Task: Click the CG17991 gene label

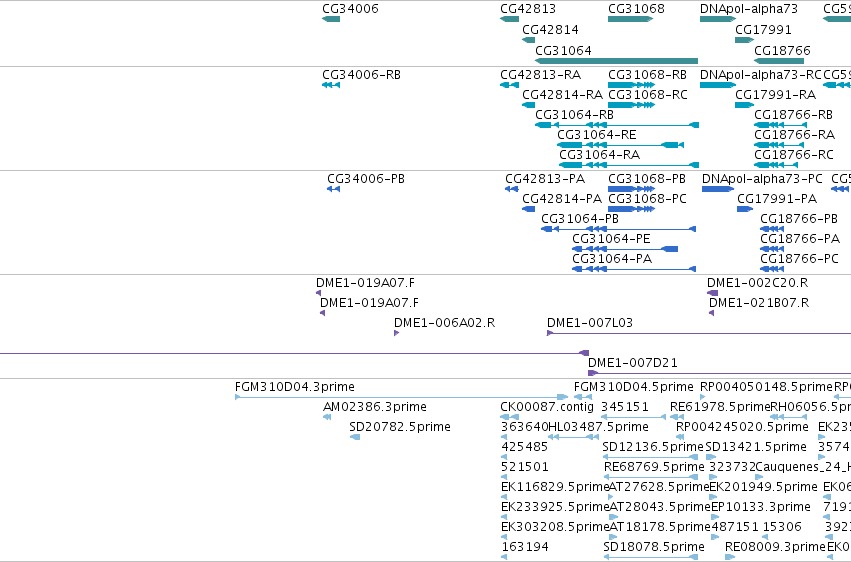Action: (763, 29)
